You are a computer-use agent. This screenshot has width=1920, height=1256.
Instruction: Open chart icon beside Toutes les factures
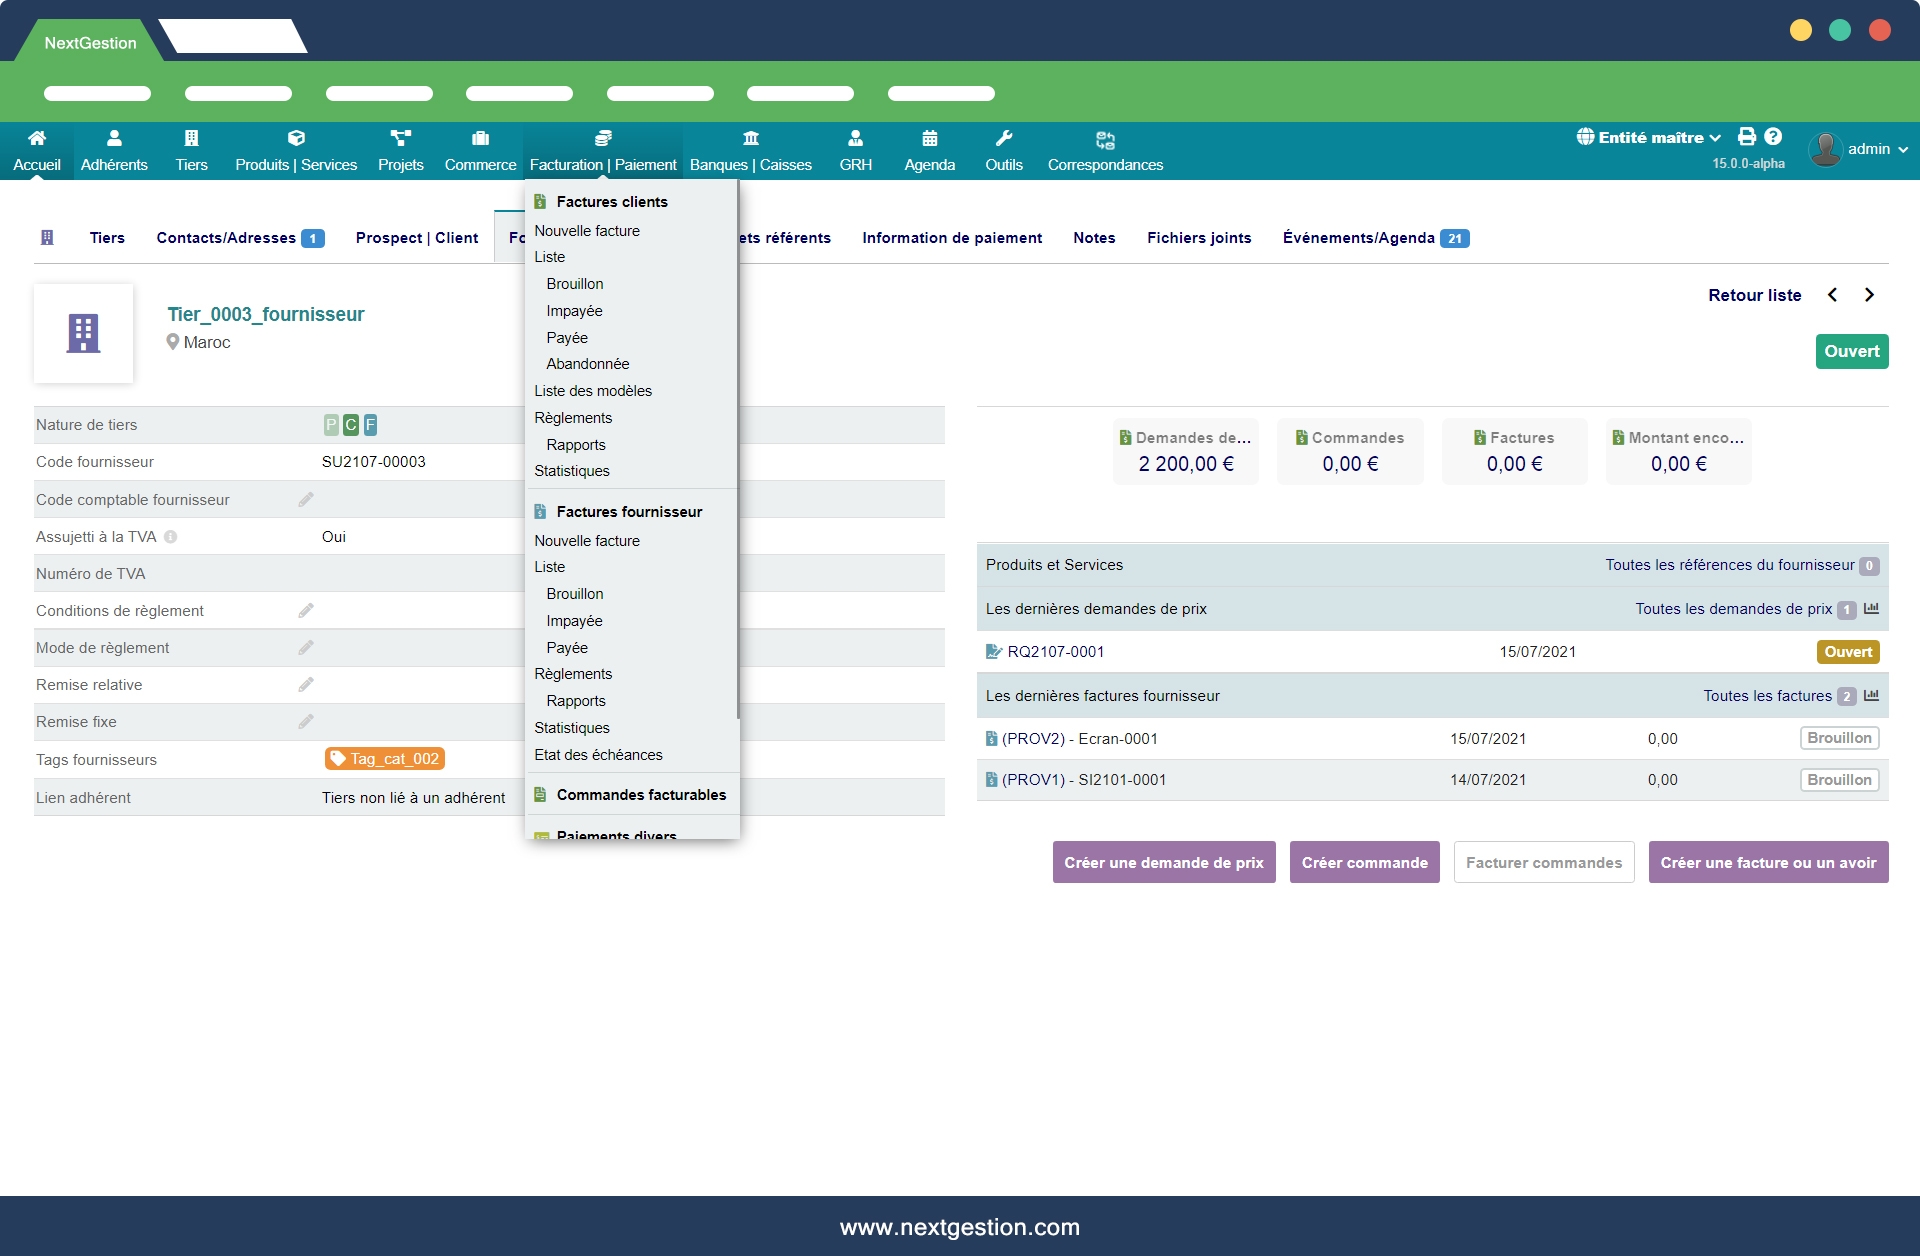1871,695
